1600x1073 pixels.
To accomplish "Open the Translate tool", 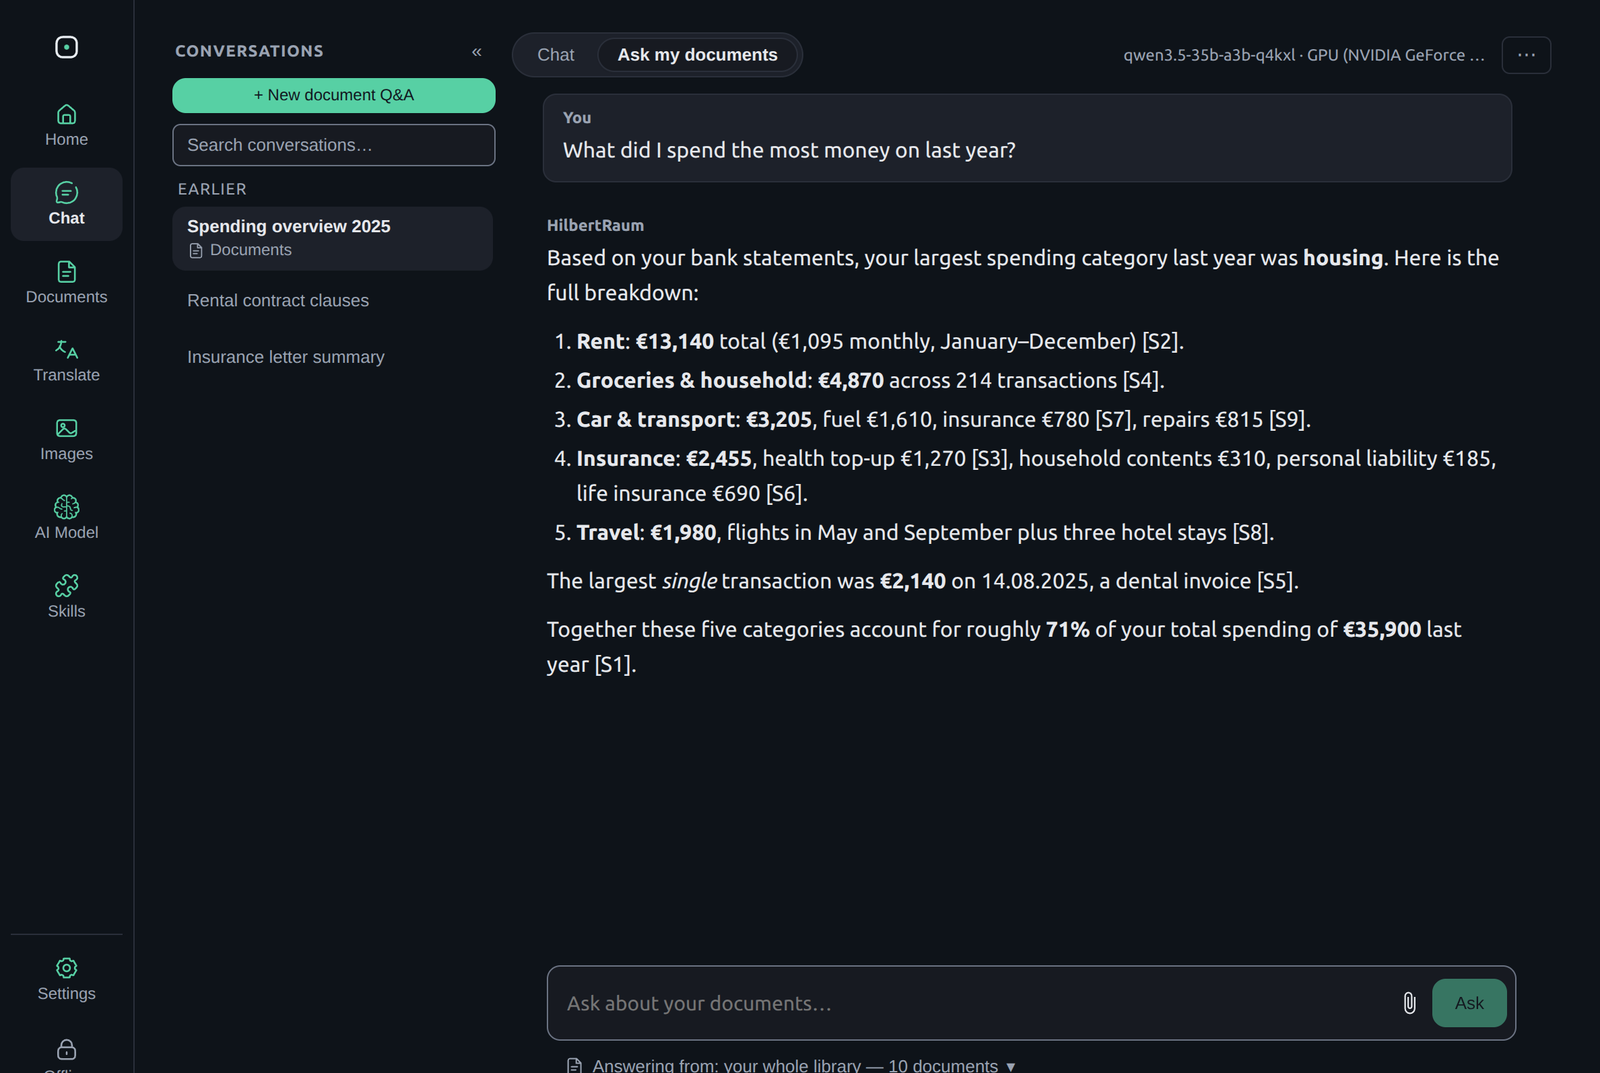I will (x=66, y=362).
